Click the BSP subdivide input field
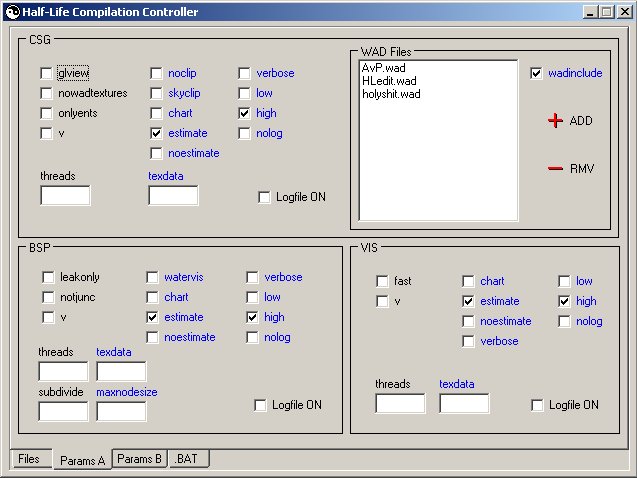This screenshot has width=637, height=478. click(63, 411)
